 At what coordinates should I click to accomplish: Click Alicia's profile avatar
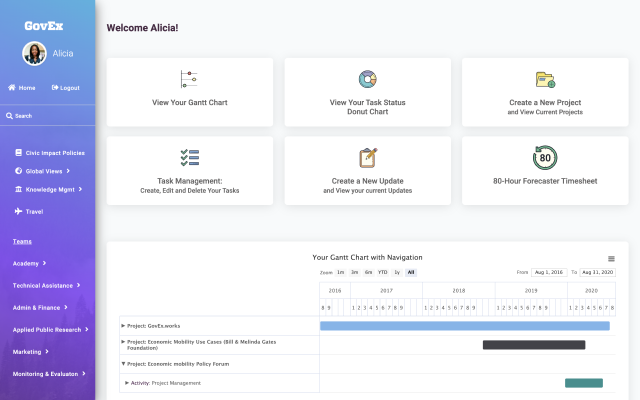click(x=34, y=53)
